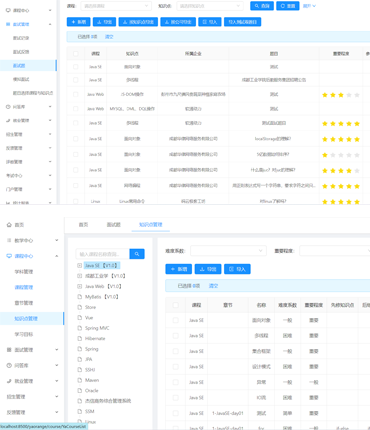Image resolution: width=370 pixels, height=430 pixels.
Task: Click the course-name search input in tree panel
Action: [103, 254]
